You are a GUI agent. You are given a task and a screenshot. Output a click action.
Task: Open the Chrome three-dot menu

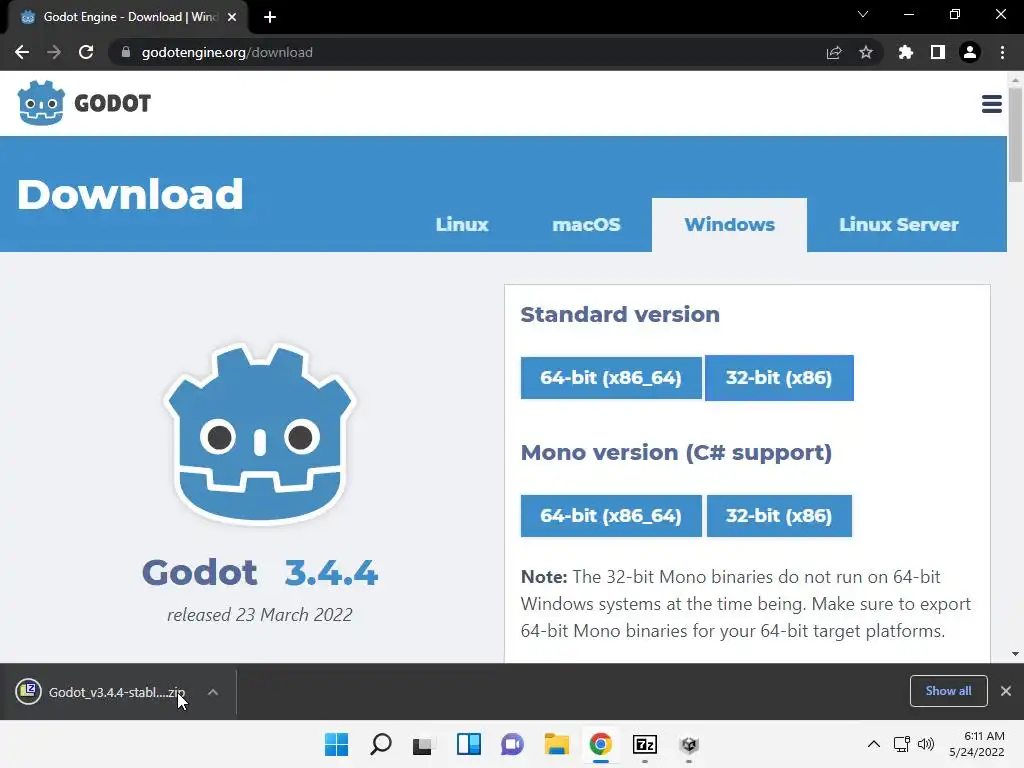(1002, 52)
